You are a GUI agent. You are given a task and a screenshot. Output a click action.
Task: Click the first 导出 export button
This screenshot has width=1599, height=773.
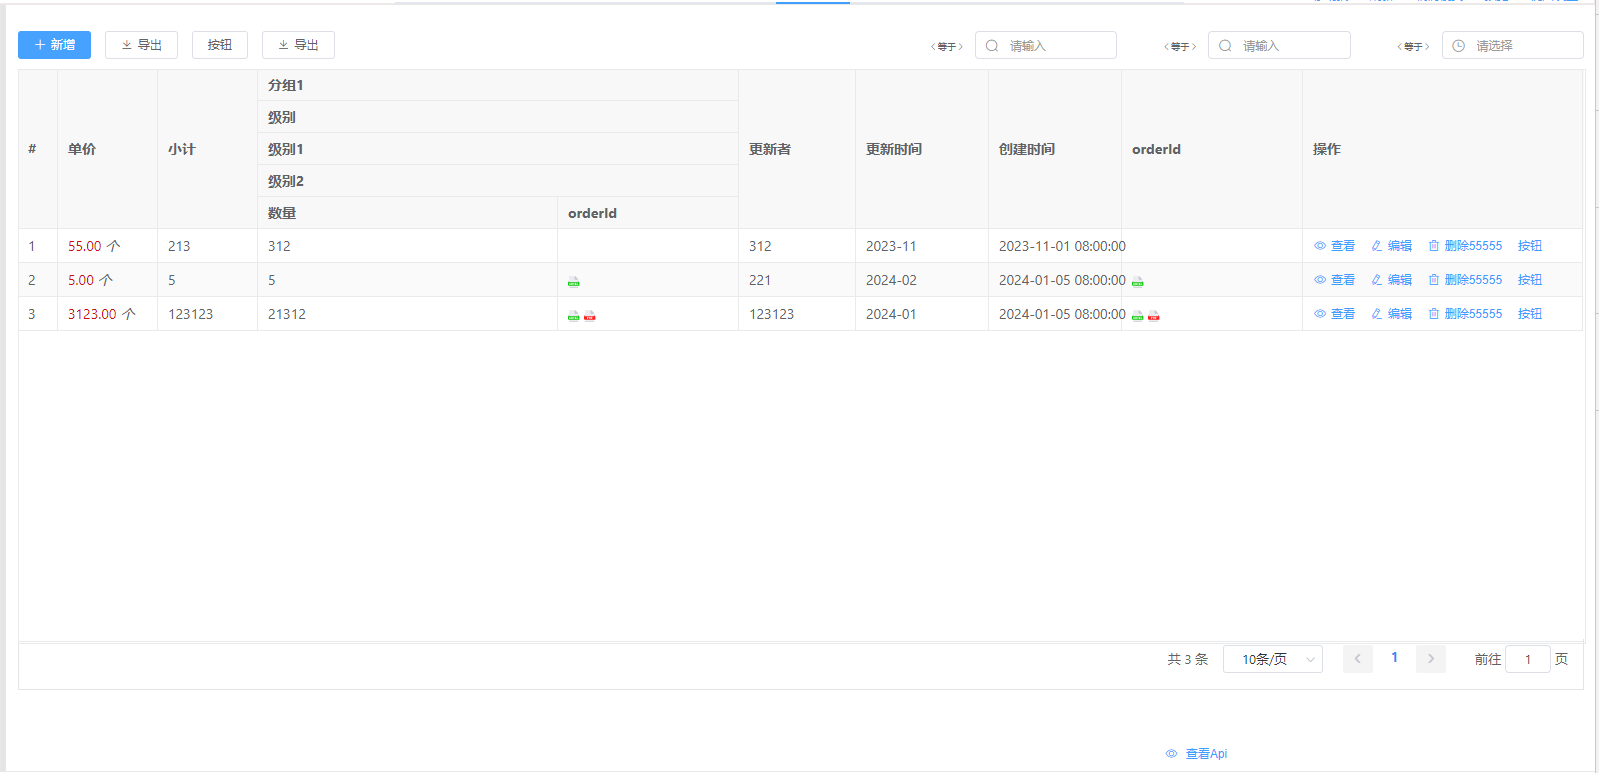[x=141, y=45]
